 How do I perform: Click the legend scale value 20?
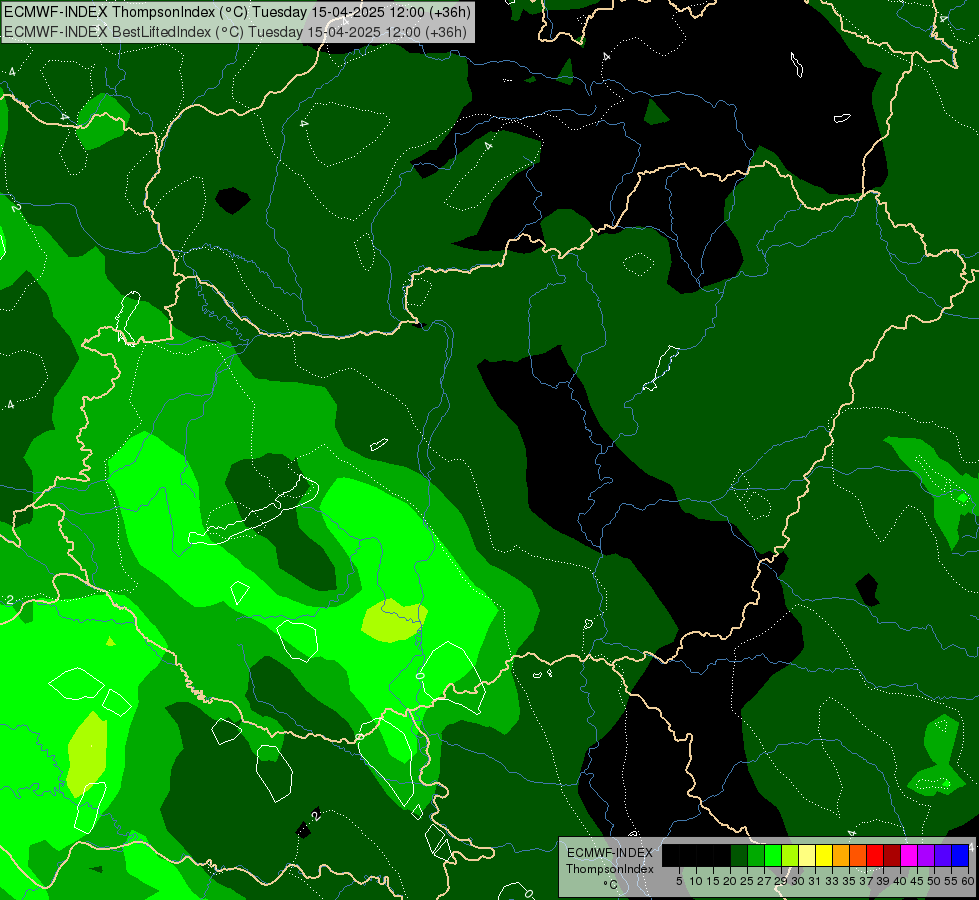coord(730,881)
